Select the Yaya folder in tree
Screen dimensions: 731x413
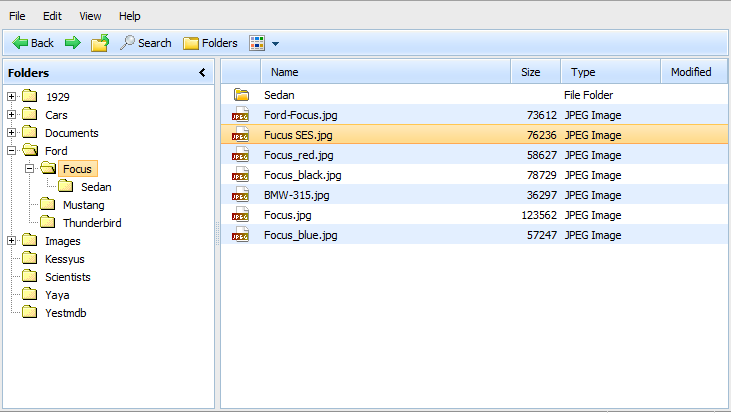(x=57, y=295)
